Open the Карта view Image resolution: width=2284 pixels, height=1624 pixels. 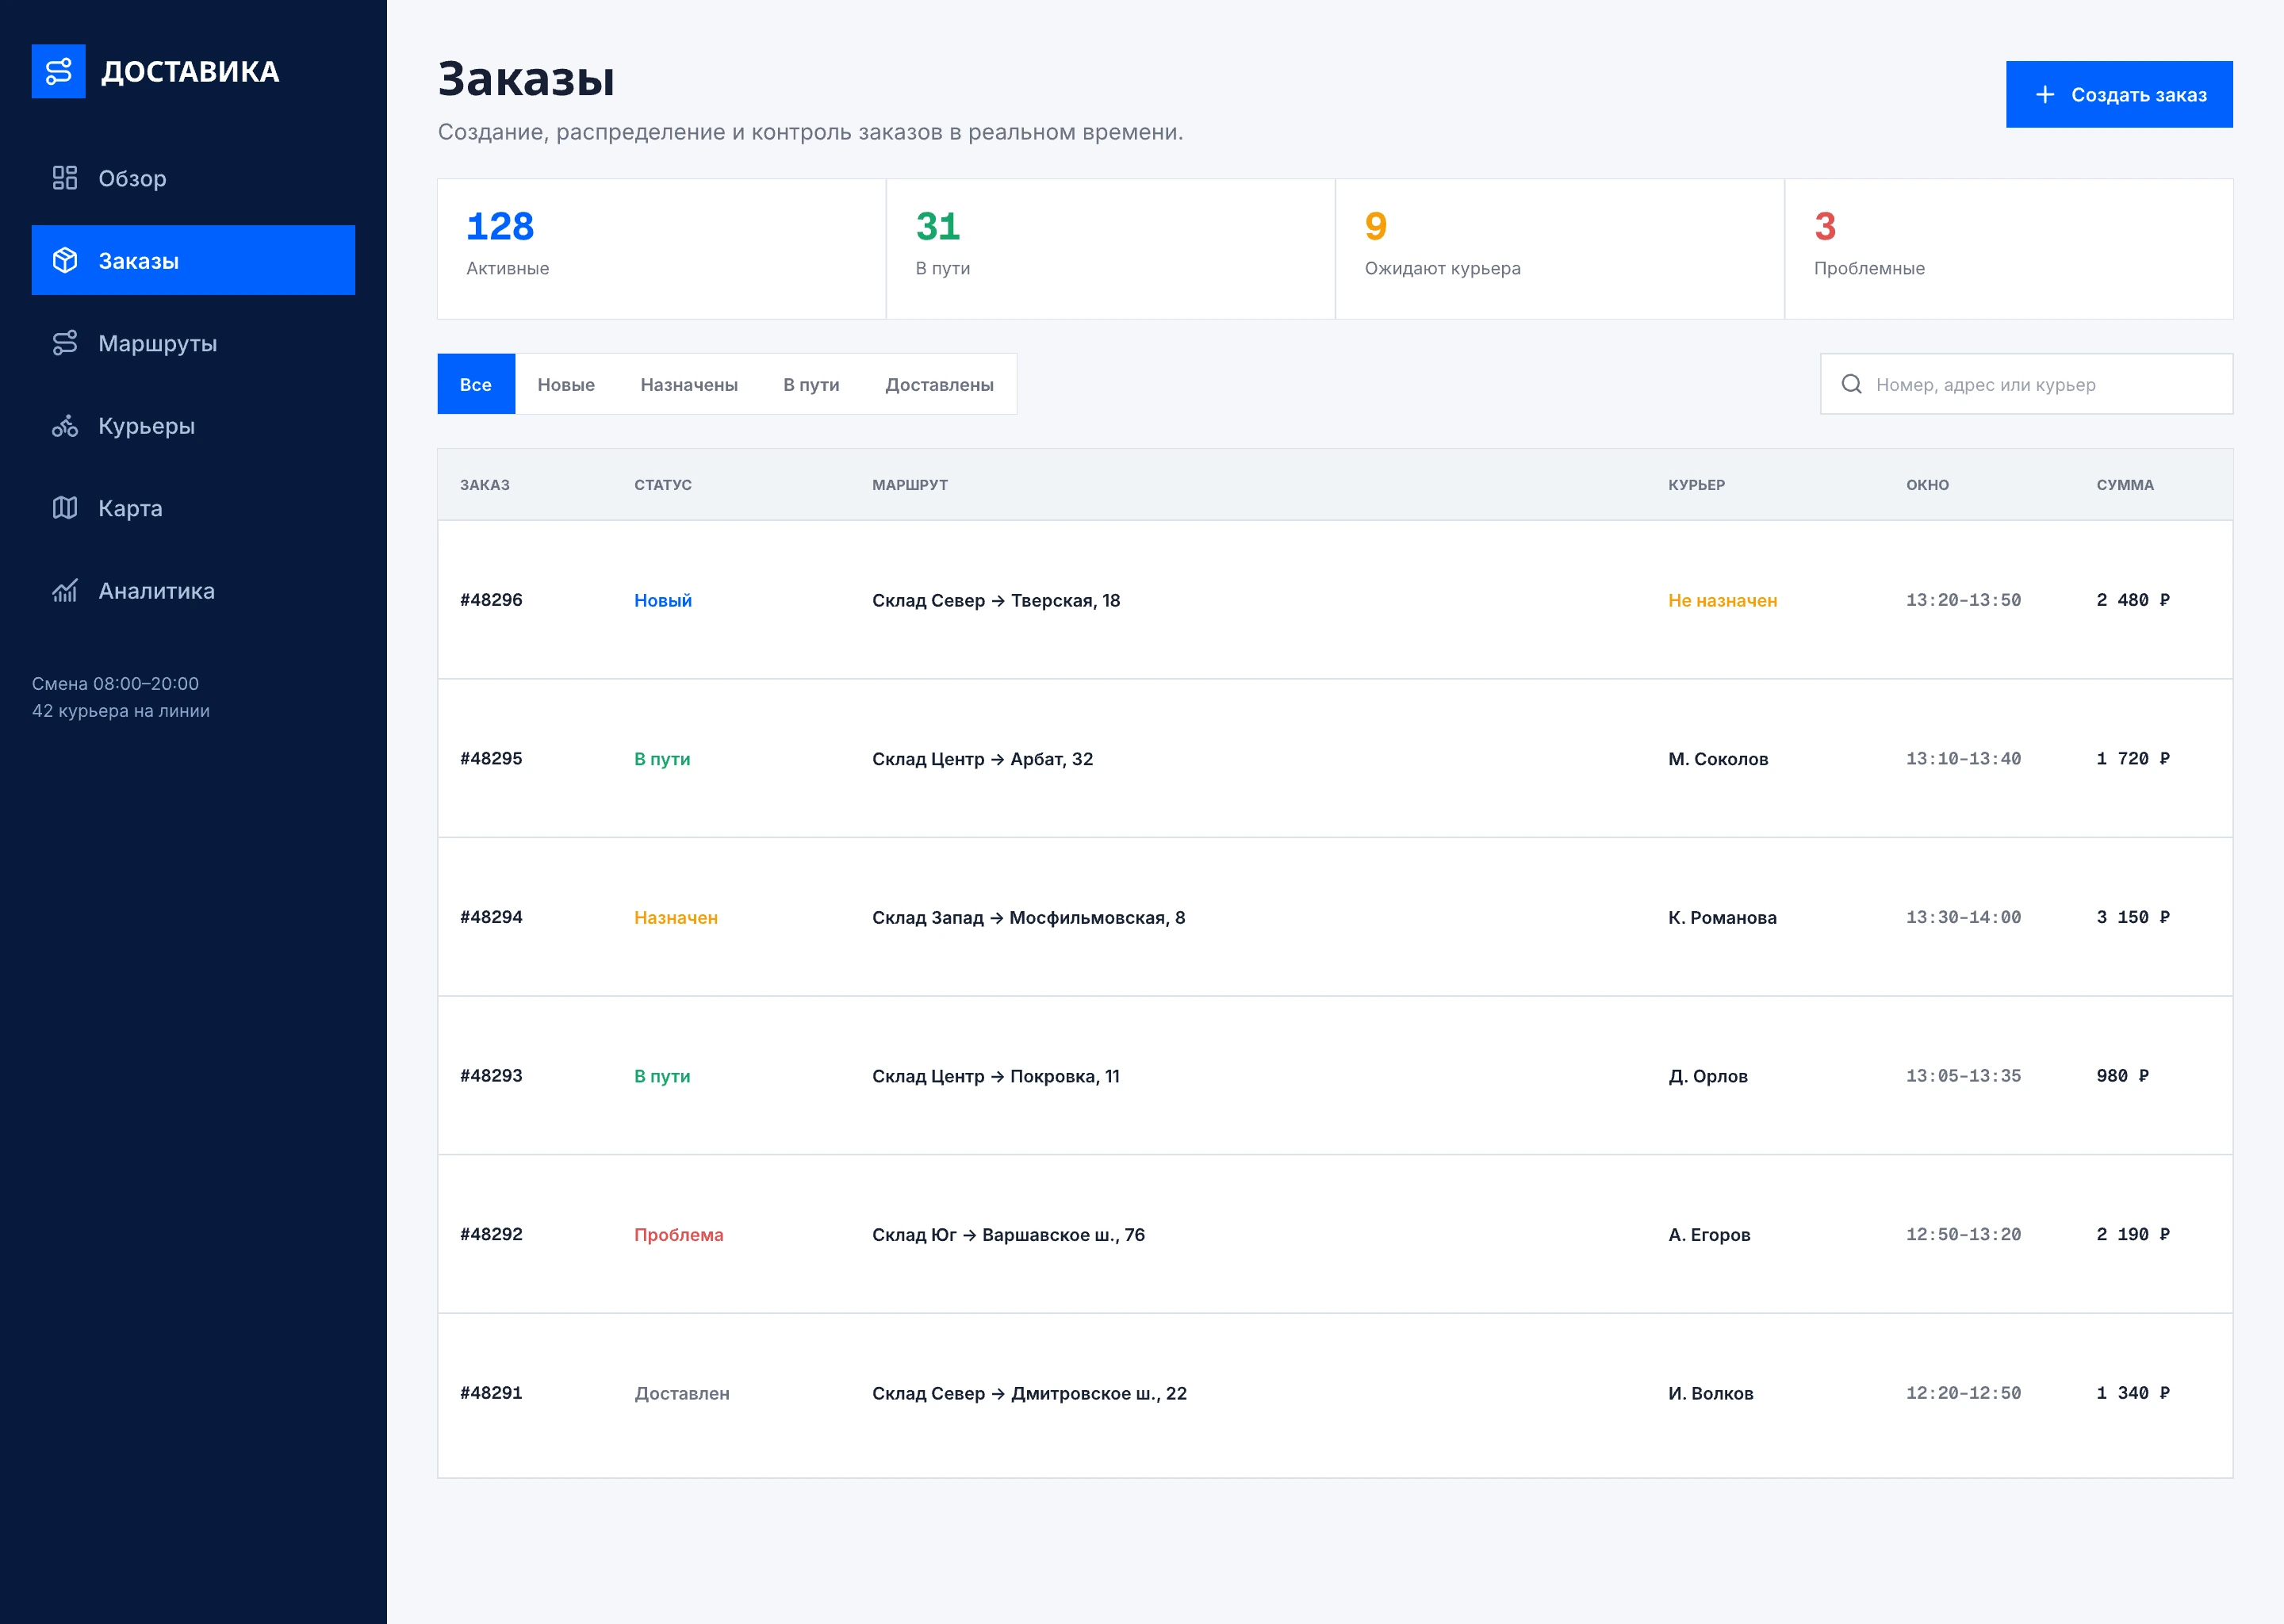coord(193,508)
